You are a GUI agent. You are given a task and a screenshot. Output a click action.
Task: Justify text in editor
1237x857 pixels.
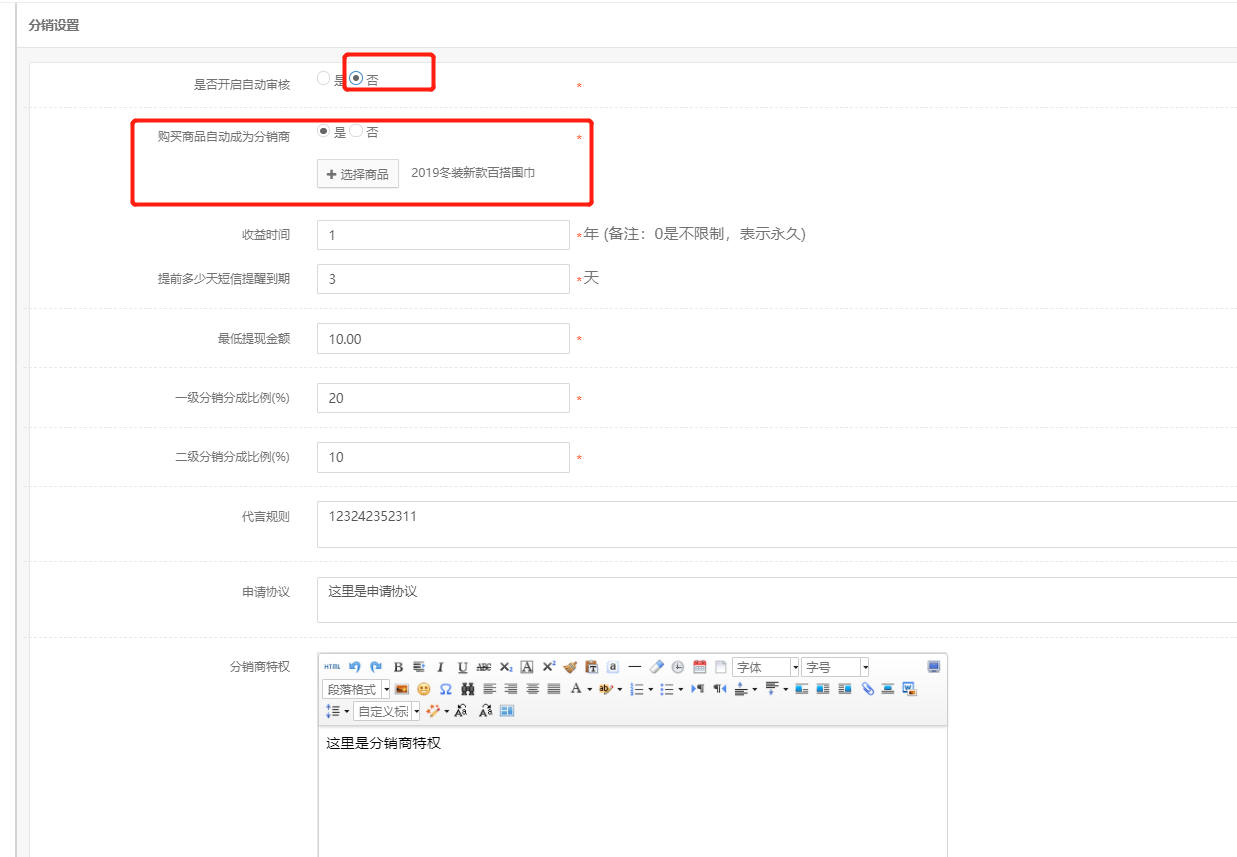click(x=554, y=689)
